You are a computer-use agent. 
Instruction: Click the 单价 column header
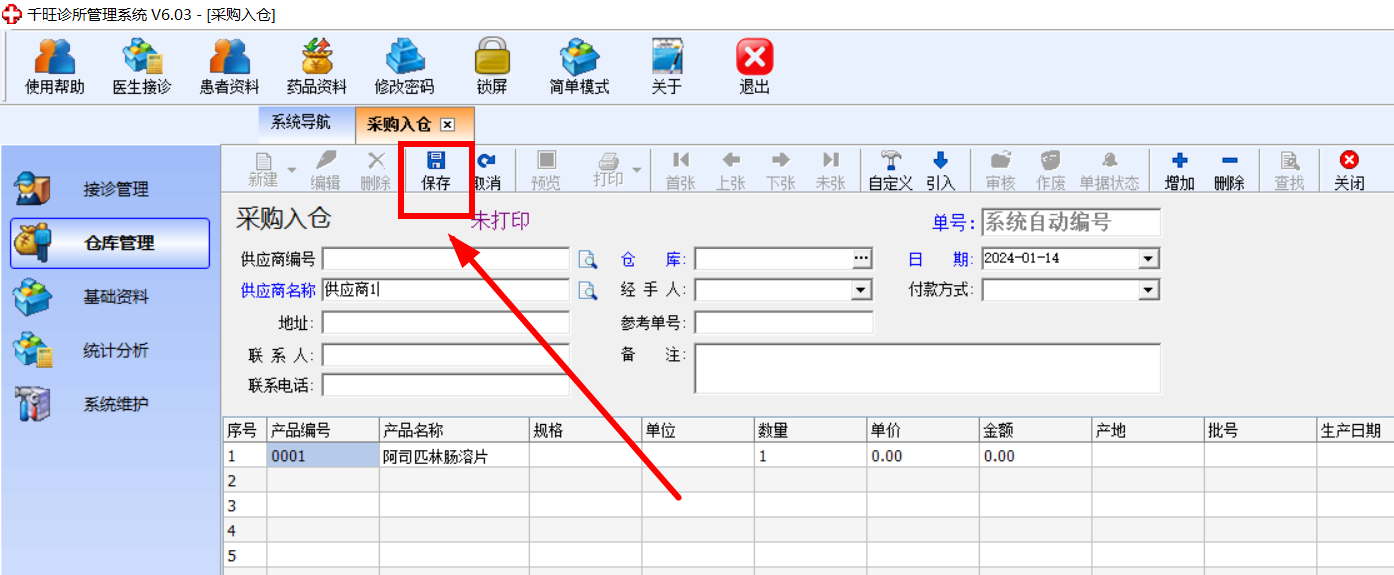923,431
